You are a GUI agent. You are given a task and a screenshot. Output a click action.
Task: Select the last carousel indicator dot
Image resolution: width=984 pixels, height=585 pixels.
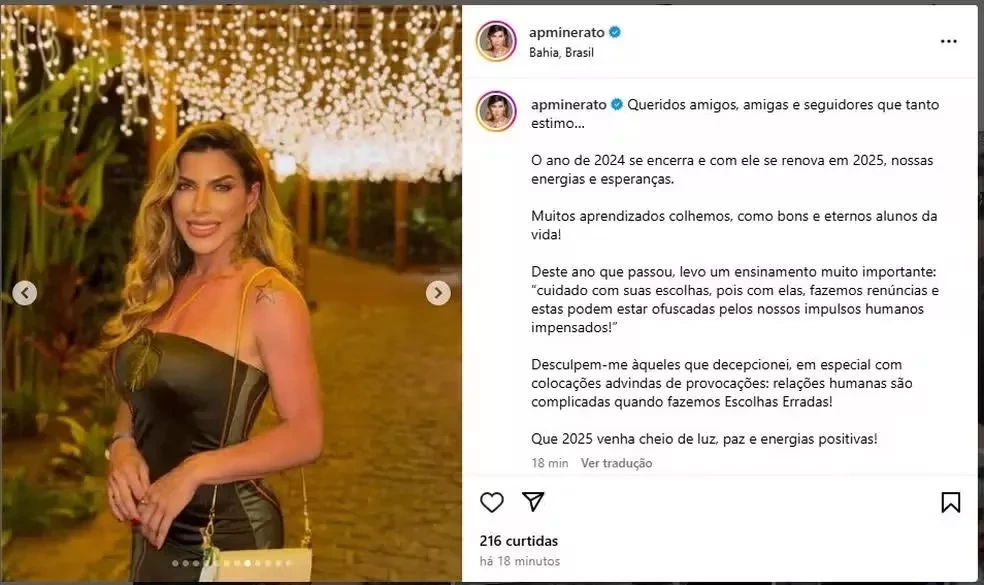[289, 563]
